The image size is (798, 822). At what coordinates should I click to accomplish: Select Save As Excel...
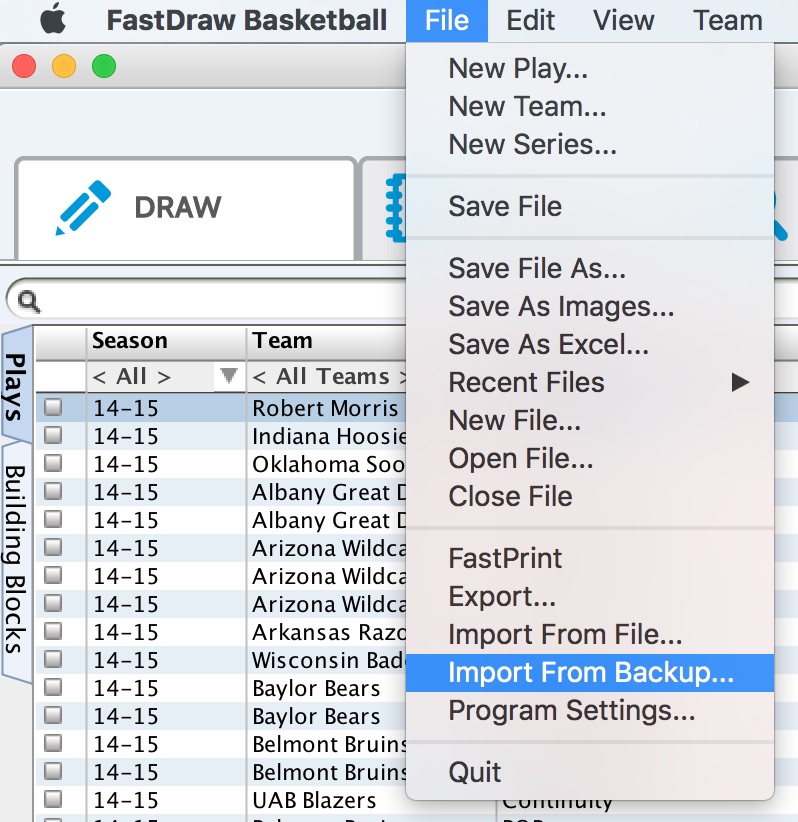click(590, 344)
